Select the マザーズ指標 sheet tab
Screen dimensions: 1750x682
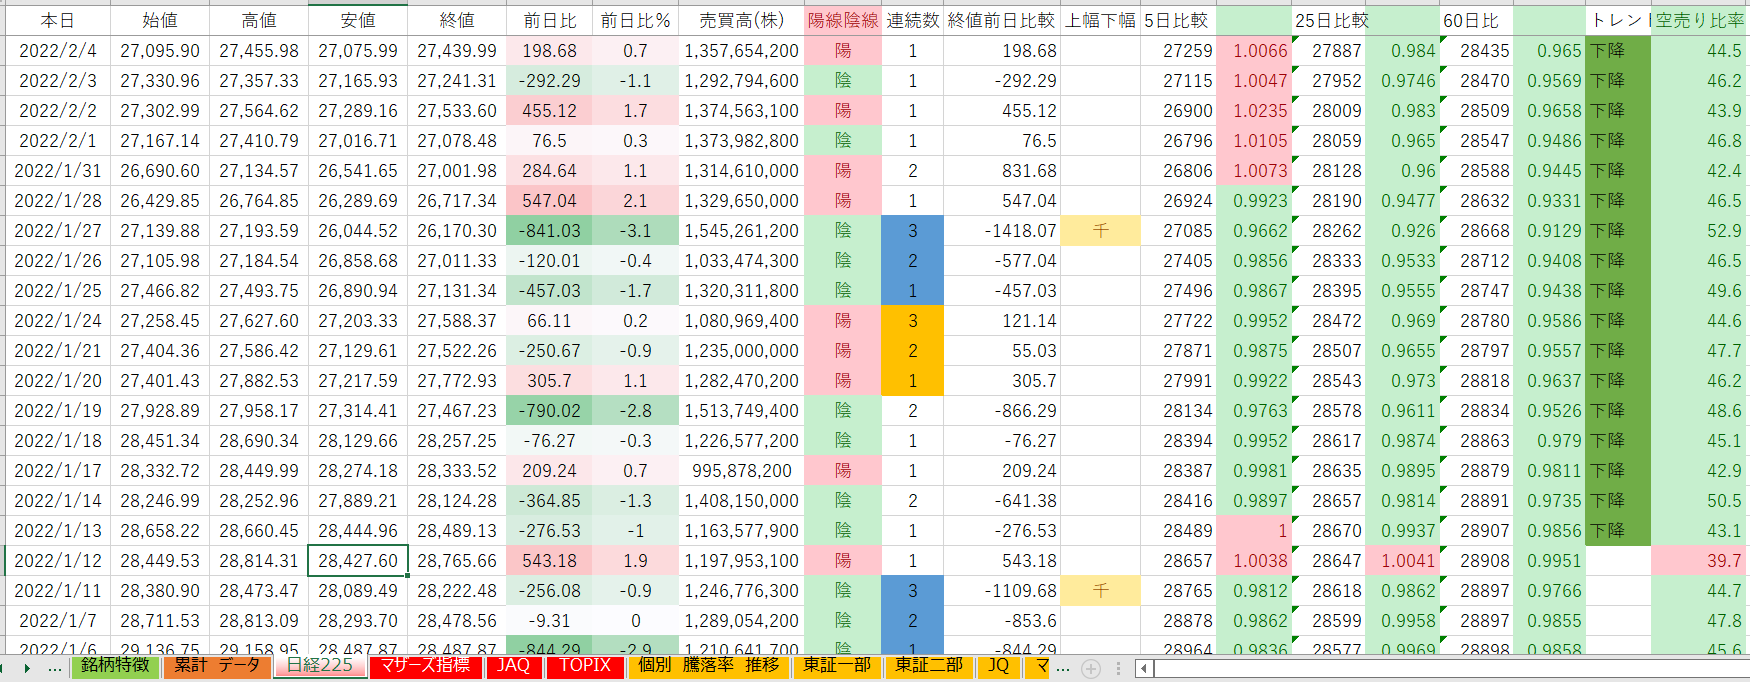[425, 666]
